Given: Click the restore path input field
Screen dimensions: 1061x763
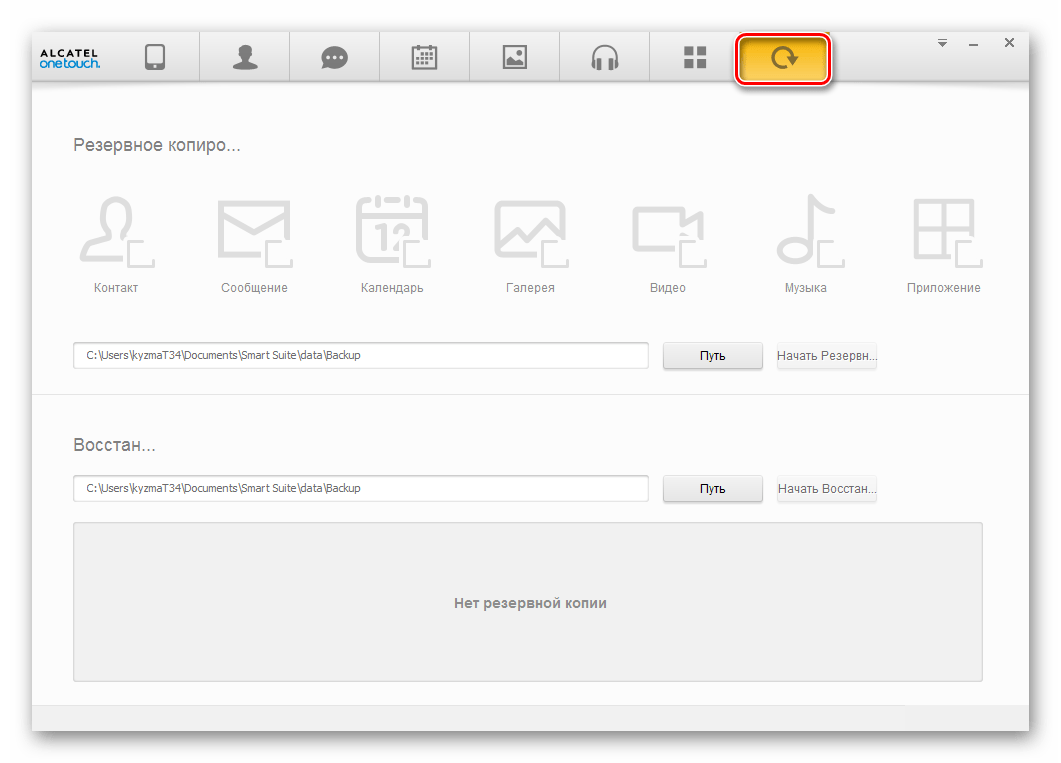Looking at the screenshot, I should tap(361, 488).
